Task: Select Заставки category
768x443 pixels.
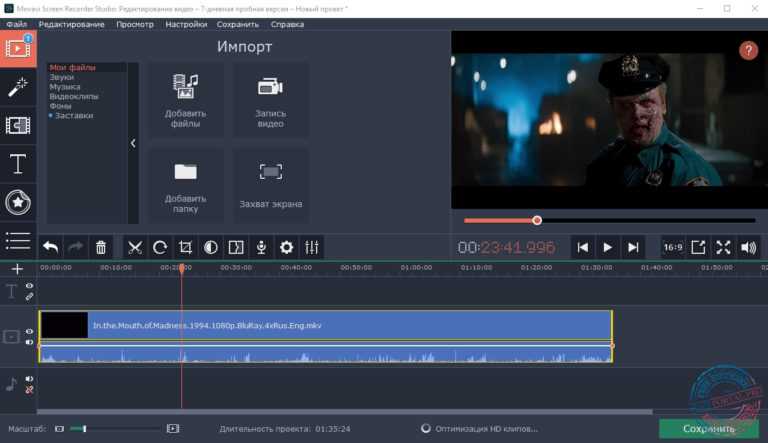Action: (x=74, y=116)
